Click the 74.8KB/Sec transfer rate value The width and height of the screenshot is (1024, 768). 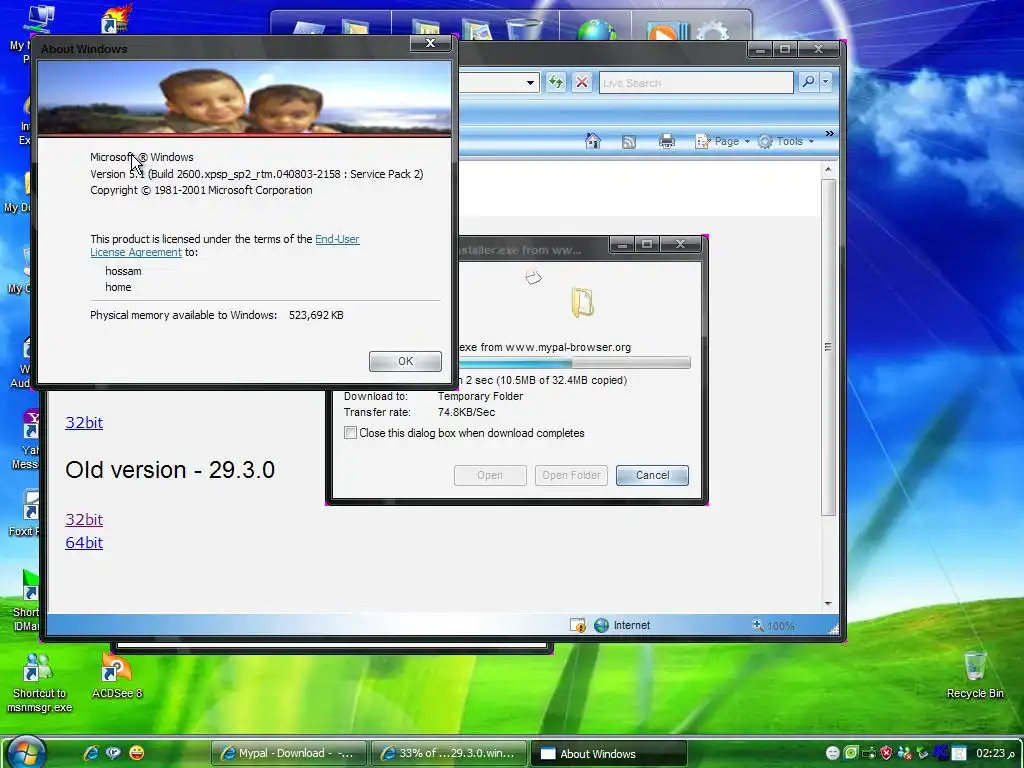point(466,412)
